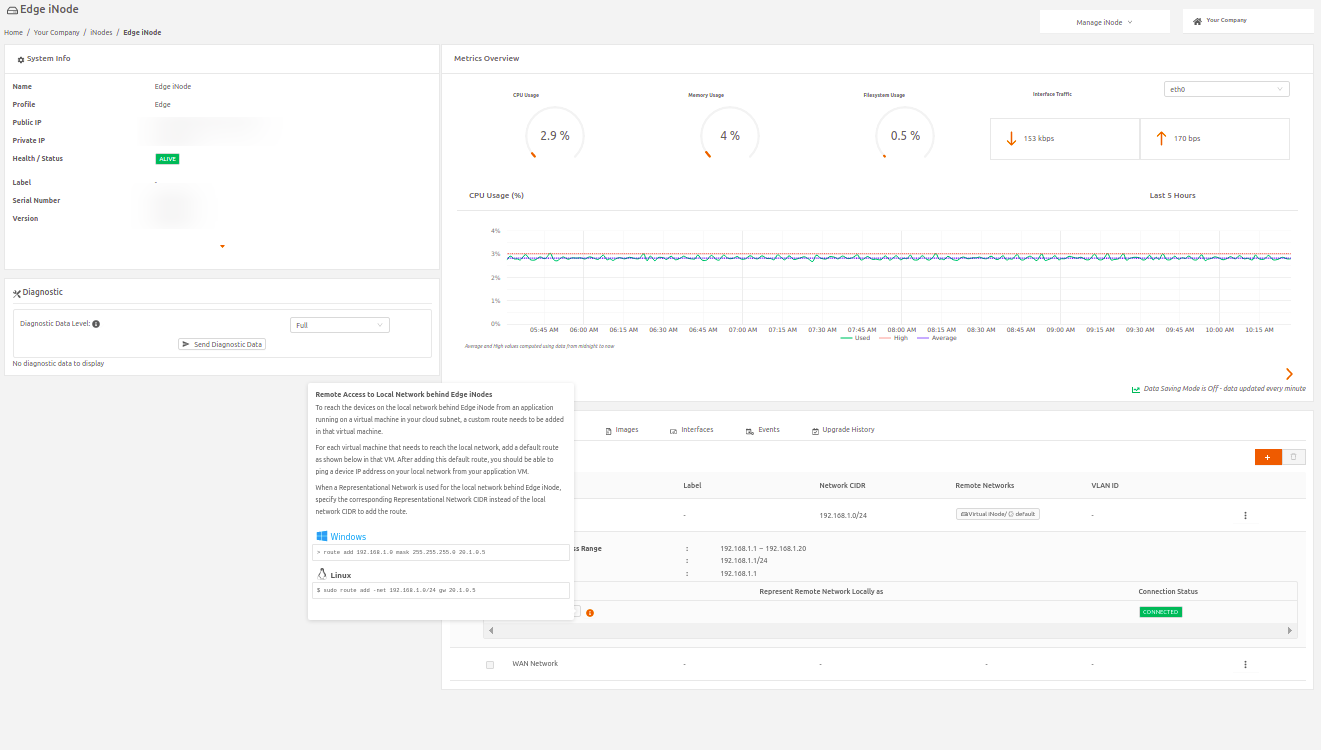Click the trash delete network button
The width and height of the screenshot is (1321, 750).
1293,457
